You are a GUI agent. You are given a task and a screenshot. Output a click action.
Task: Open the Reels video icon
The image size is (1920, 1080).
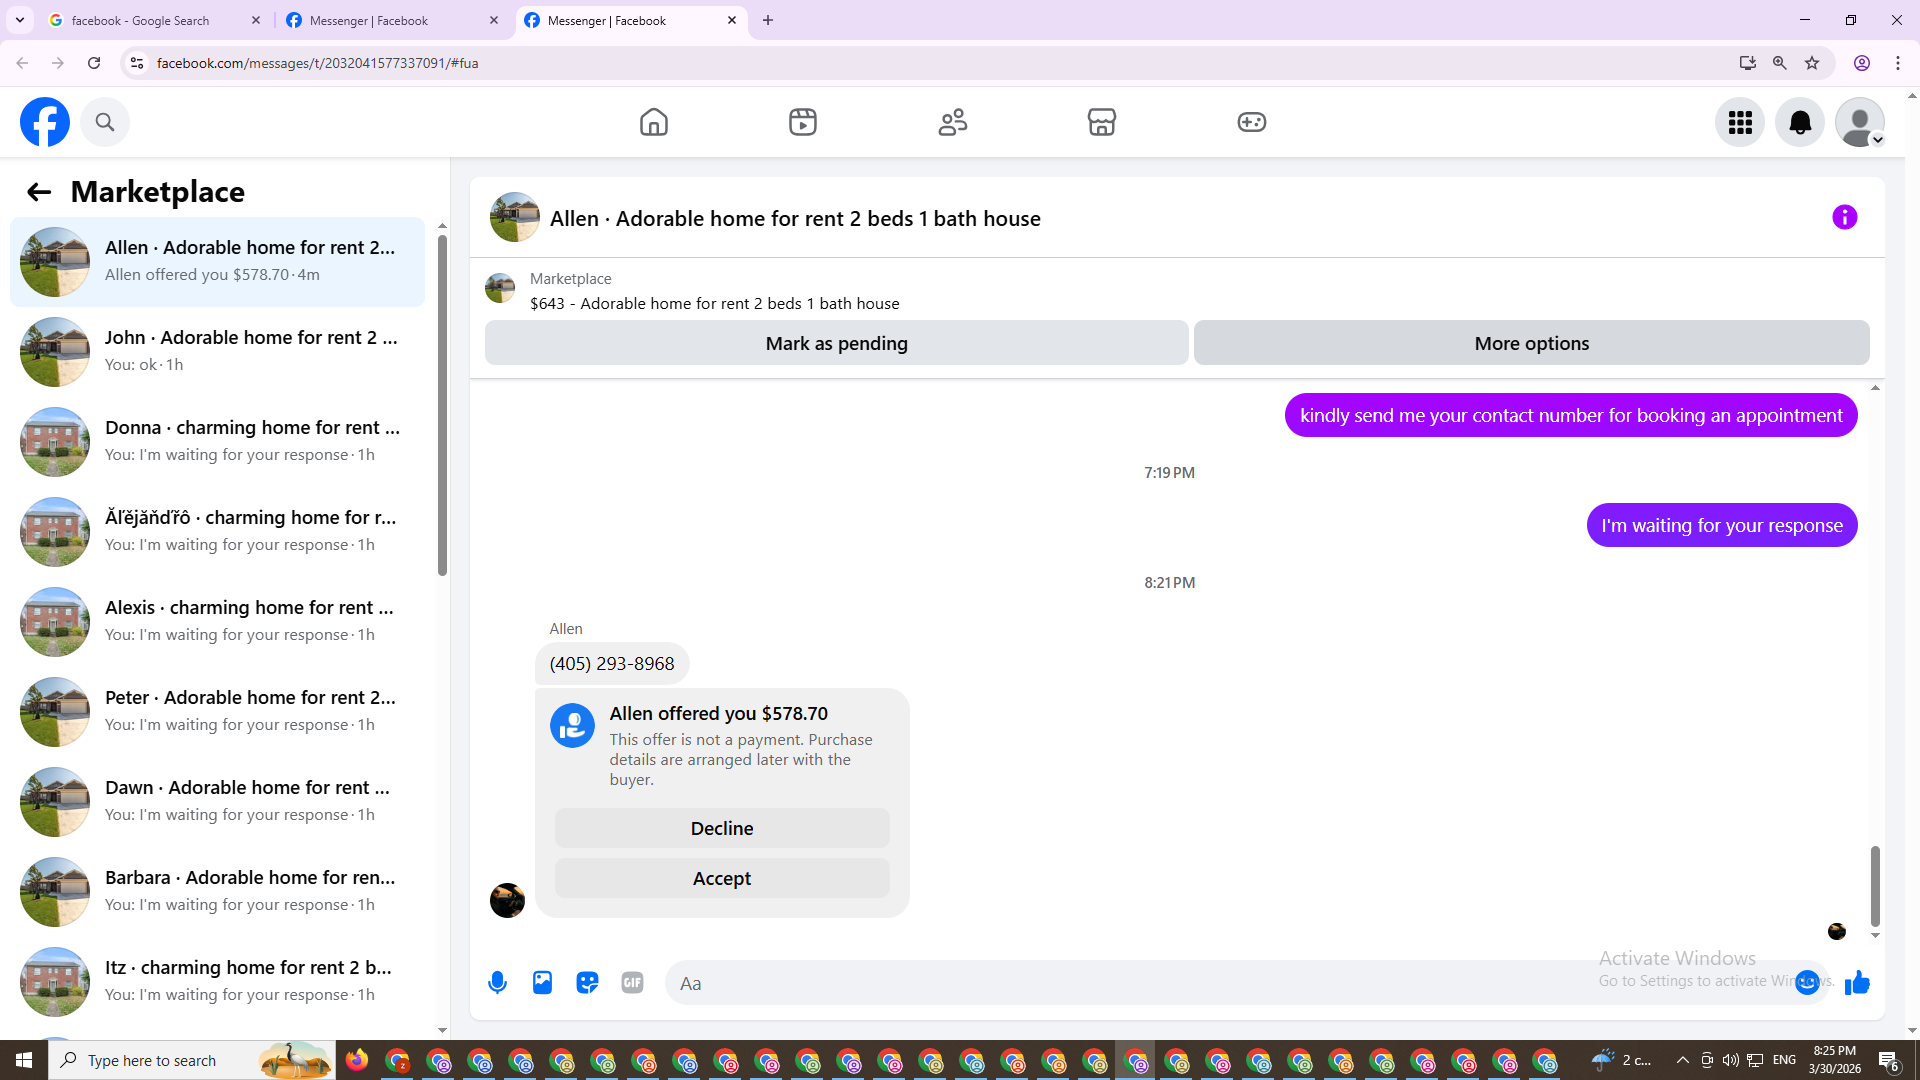[x=802, y=122]
